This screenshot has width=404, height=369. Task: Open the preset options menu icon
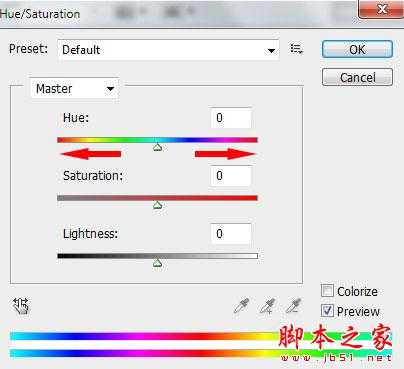(296, 49)
